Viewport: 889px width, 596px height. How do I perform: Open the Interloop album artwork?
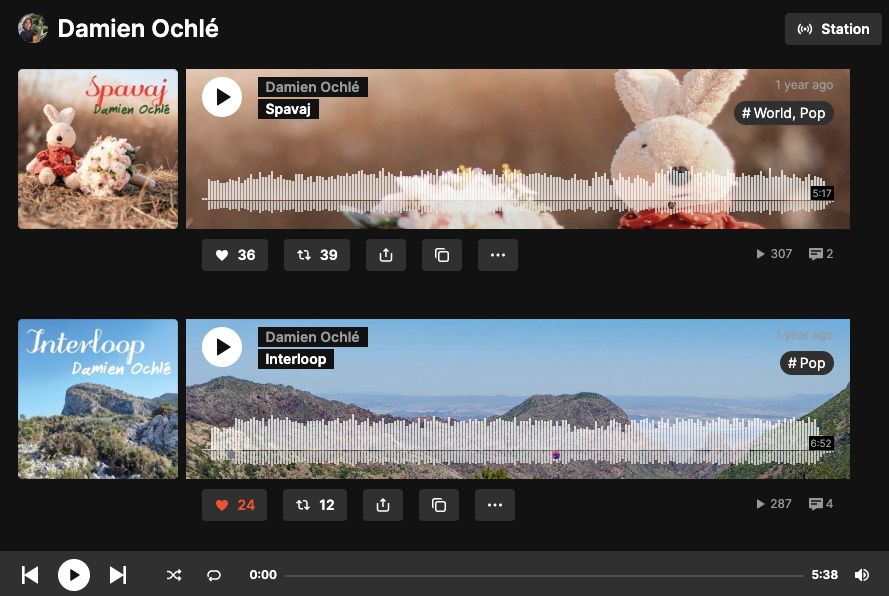(98, 399)
